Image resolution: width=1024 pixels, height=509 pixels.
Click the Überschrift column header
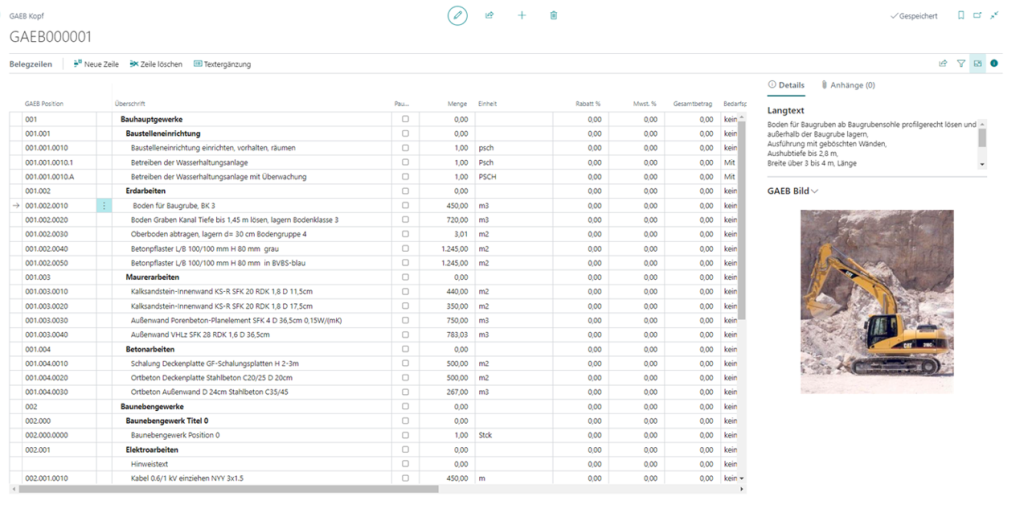tap(130, 104)
